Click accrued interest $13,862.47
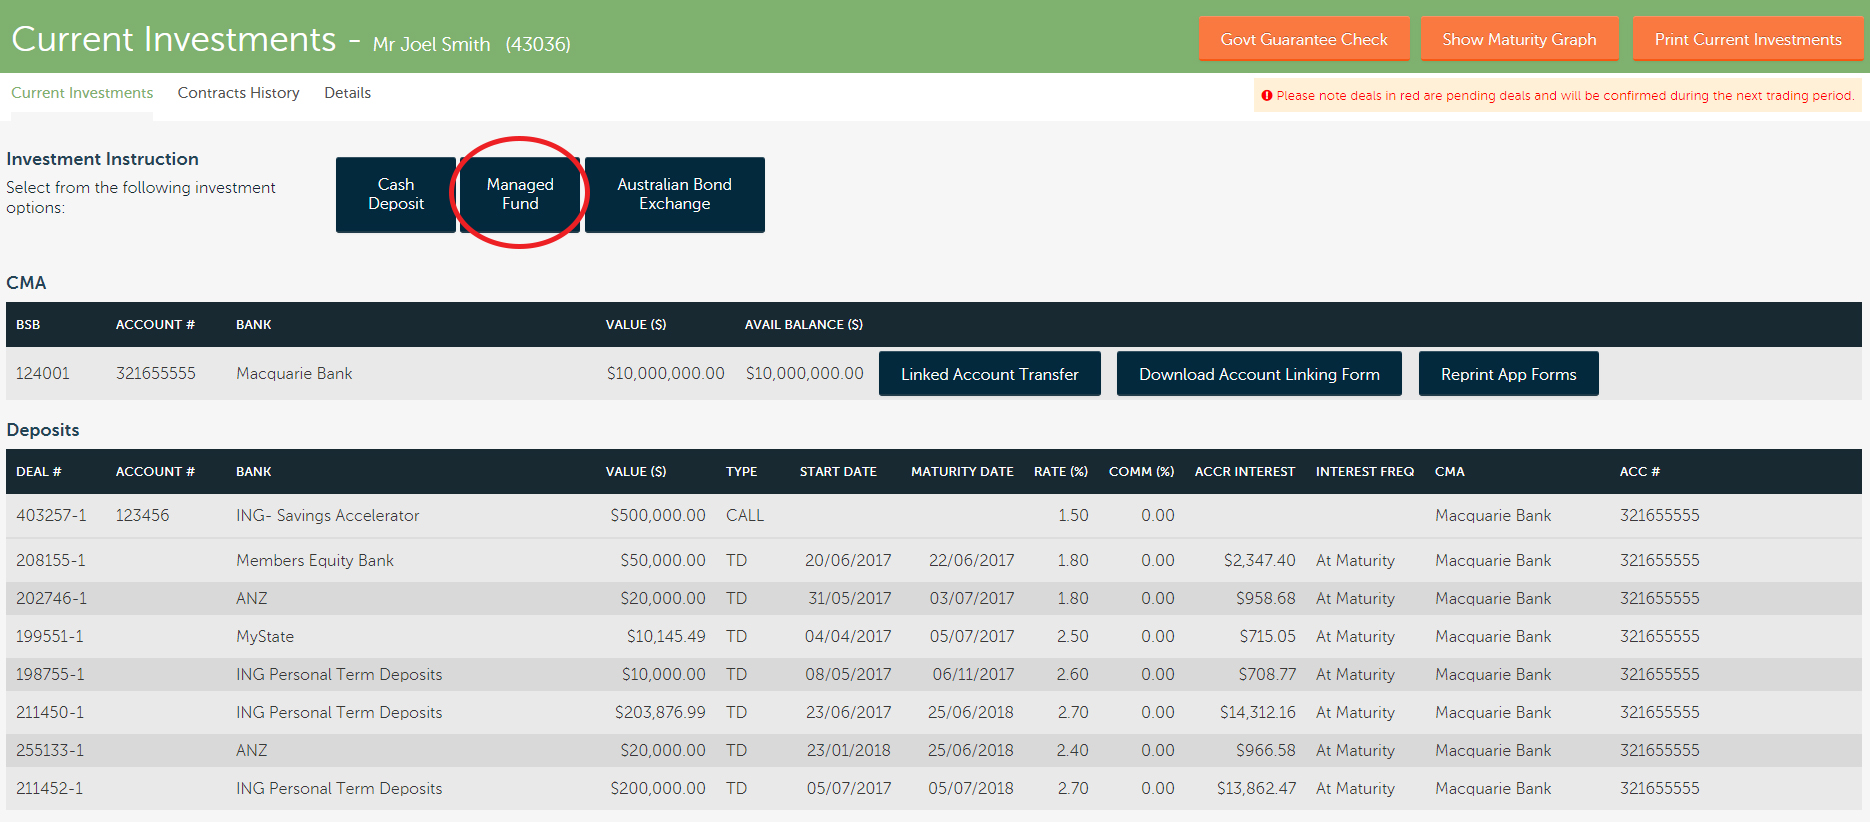Viewport: 1870px width, 822px height. [1256, 788]
